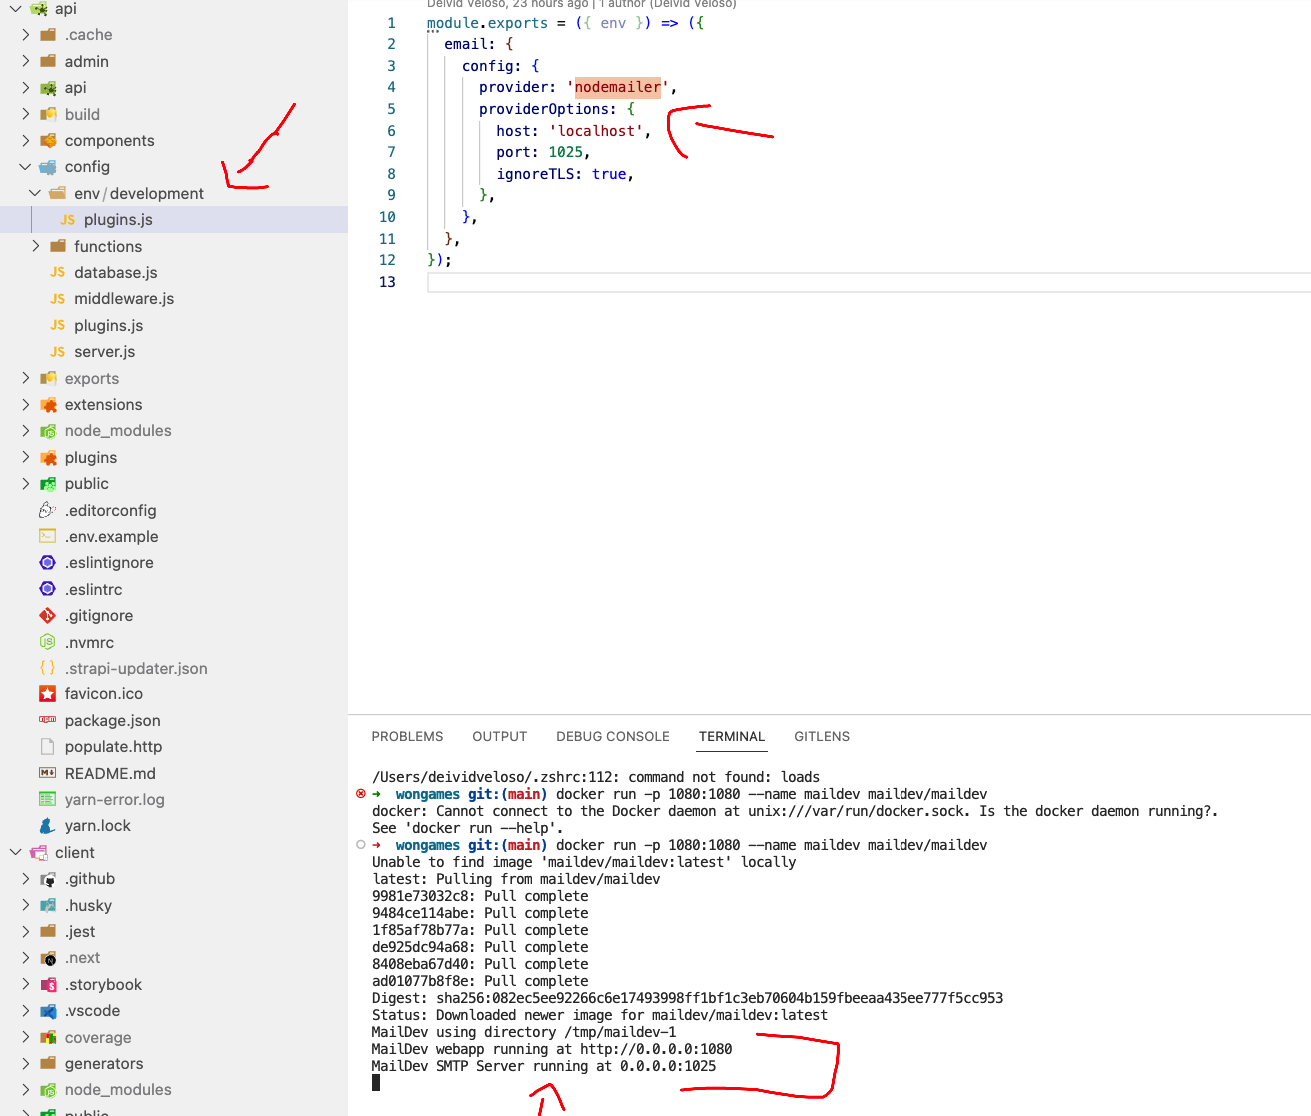Click the star icon beside favicon.ico
The width and height of the screenshot is (1311, 1116).
[47, 693]
